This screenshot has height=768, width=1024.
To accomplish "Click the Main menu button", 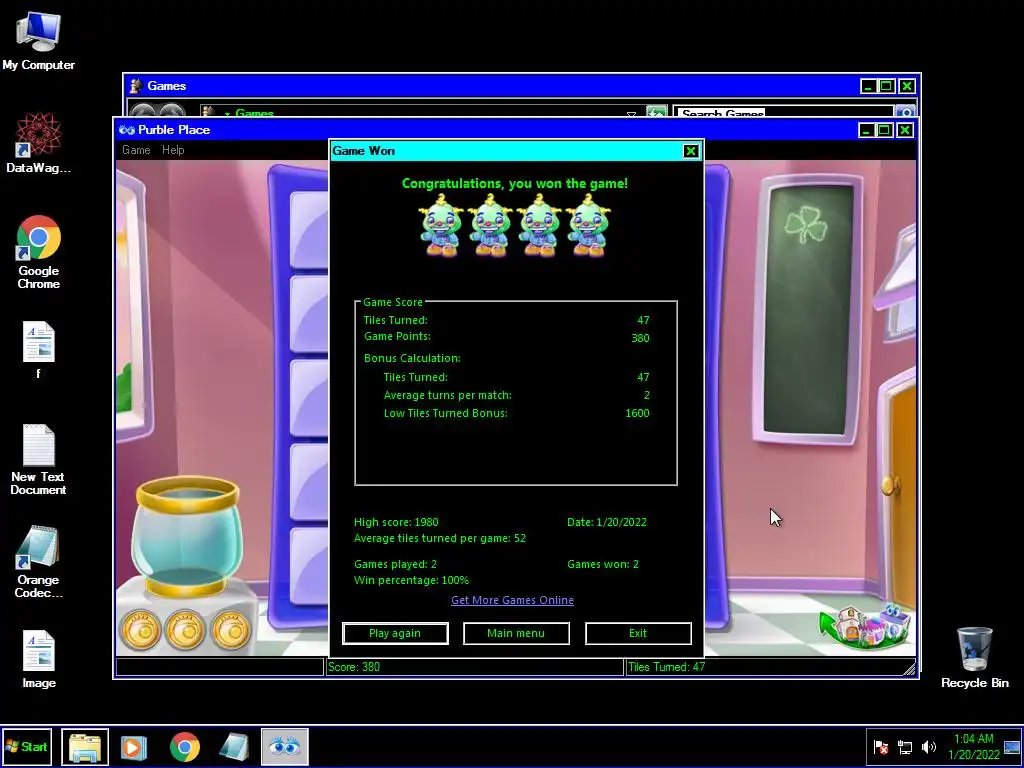I will (x=516, y=633).
